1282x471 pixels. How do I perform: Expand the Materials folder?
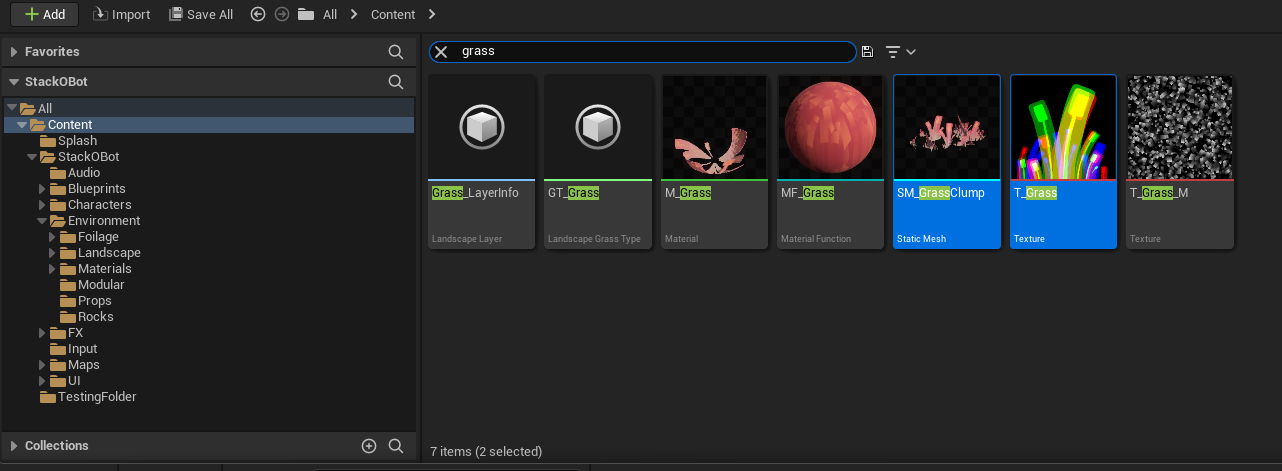pos(53,269)
